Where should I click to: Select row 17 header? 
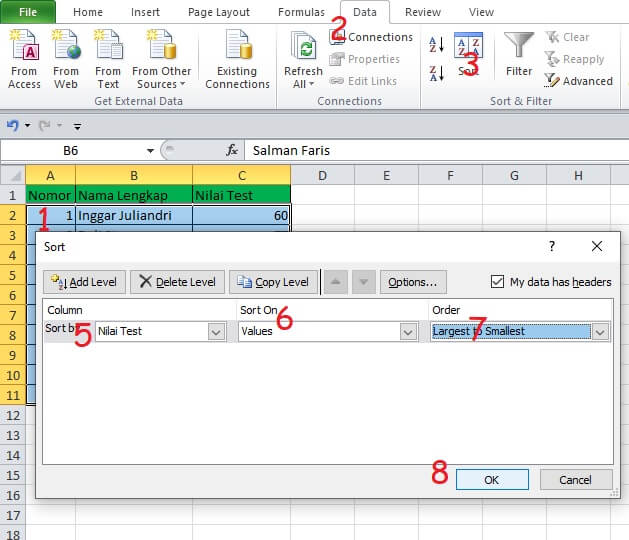point(13,515)
